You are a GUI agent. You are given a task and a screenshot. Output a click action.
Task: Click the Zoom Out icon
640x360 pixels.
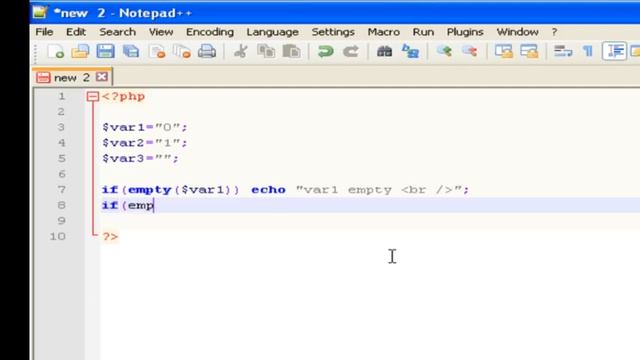point(469,51)
